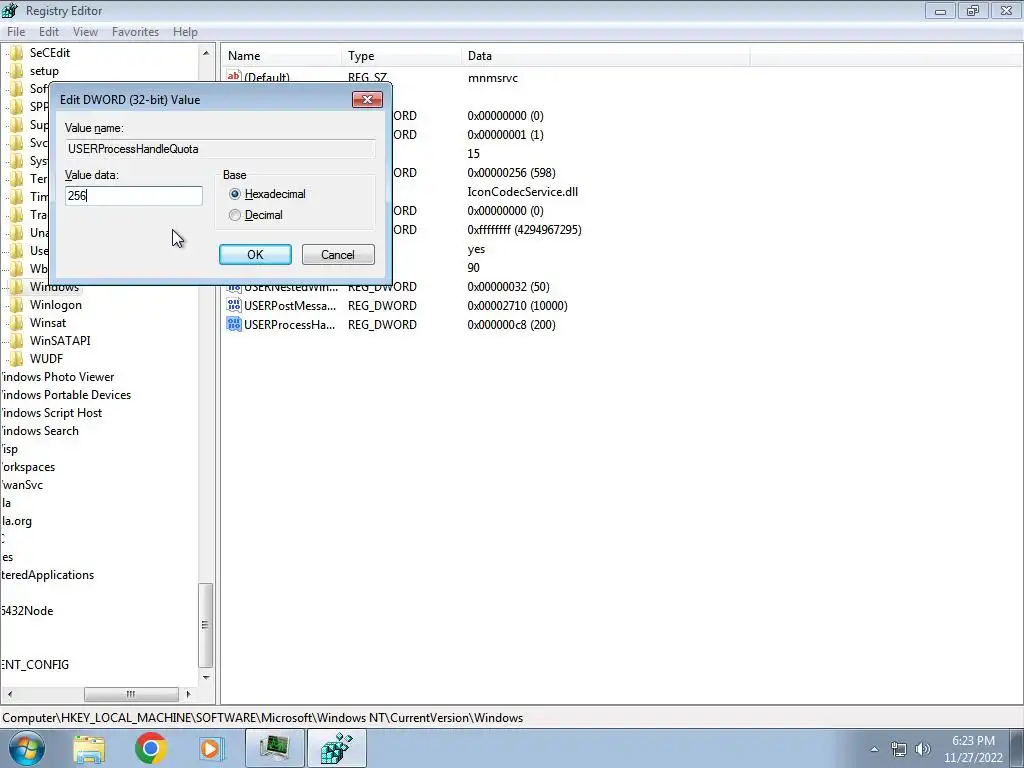Click the data IconCodecService.dll
The width and height of the screenshot is (1024, 768).
click(x=522, y=192)
